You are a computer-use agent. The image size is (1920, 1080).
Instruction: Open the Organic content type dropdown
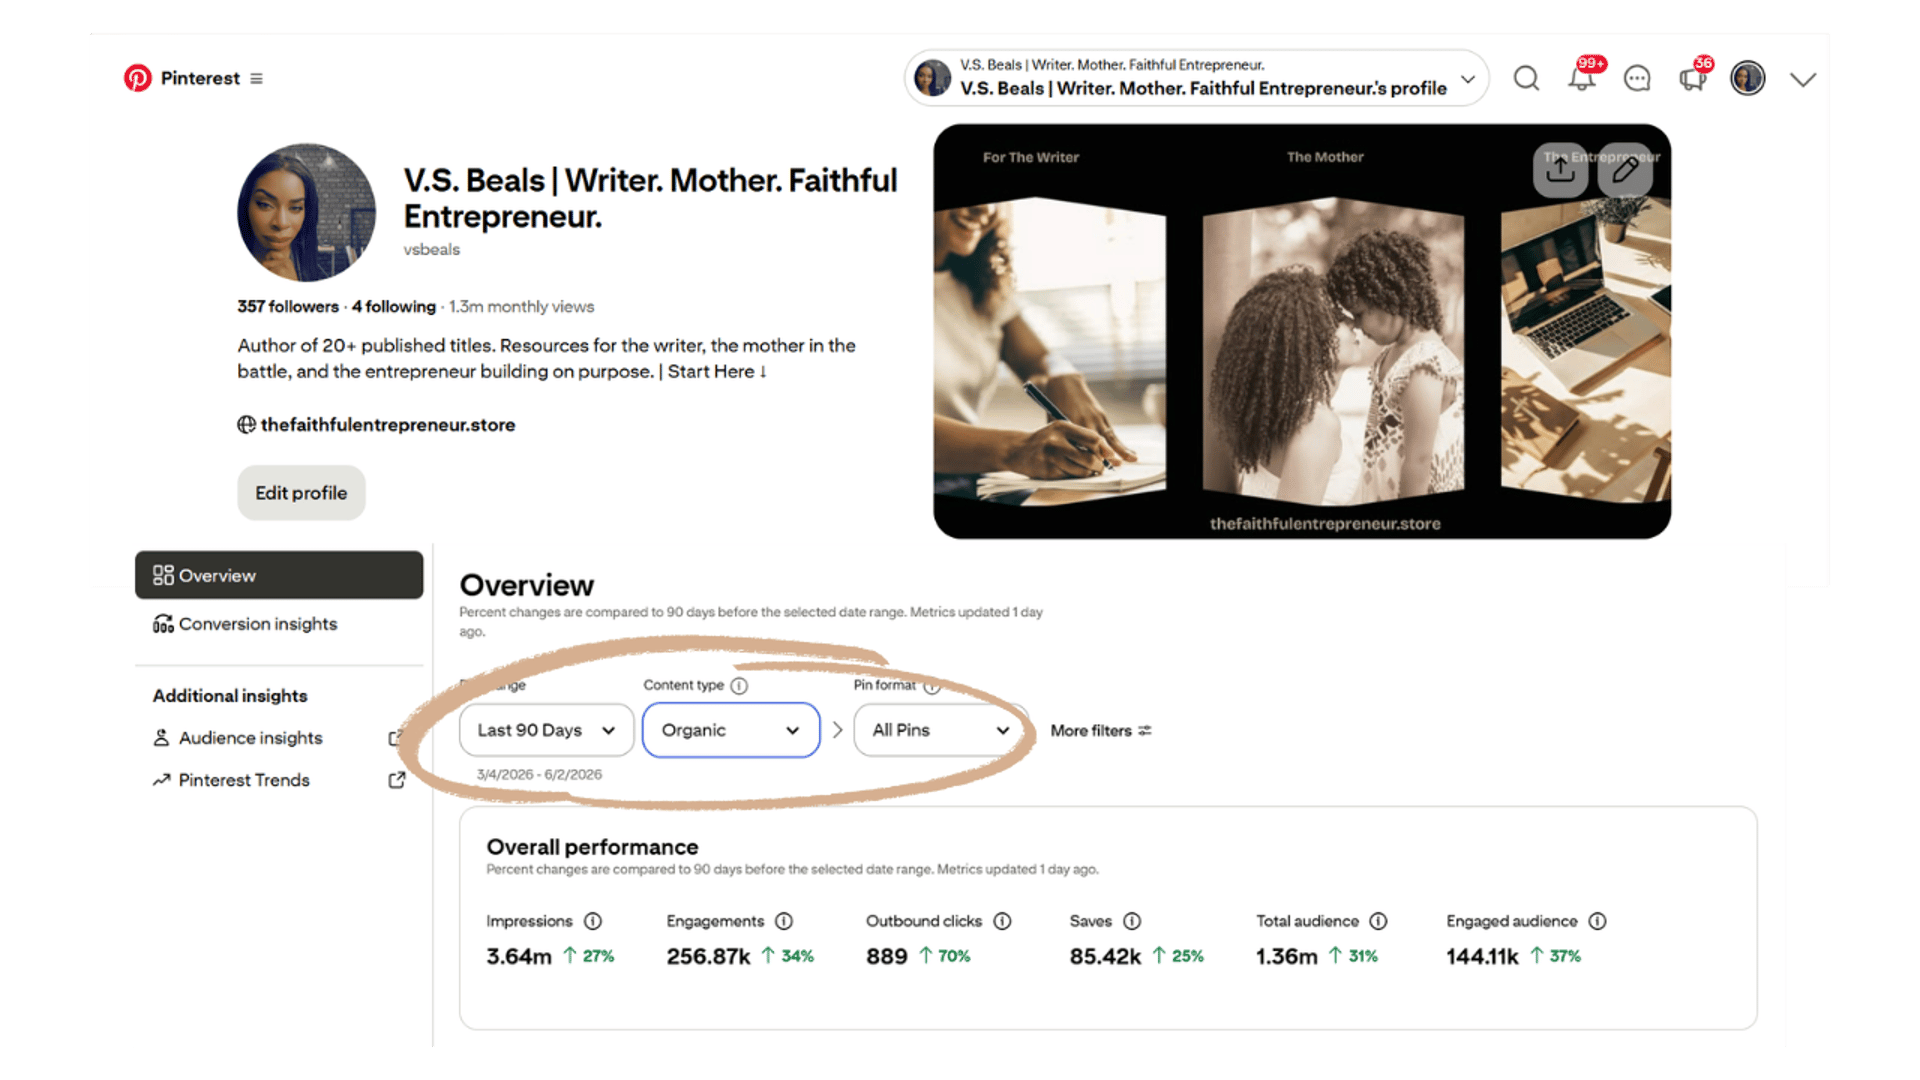click(731, 730)
